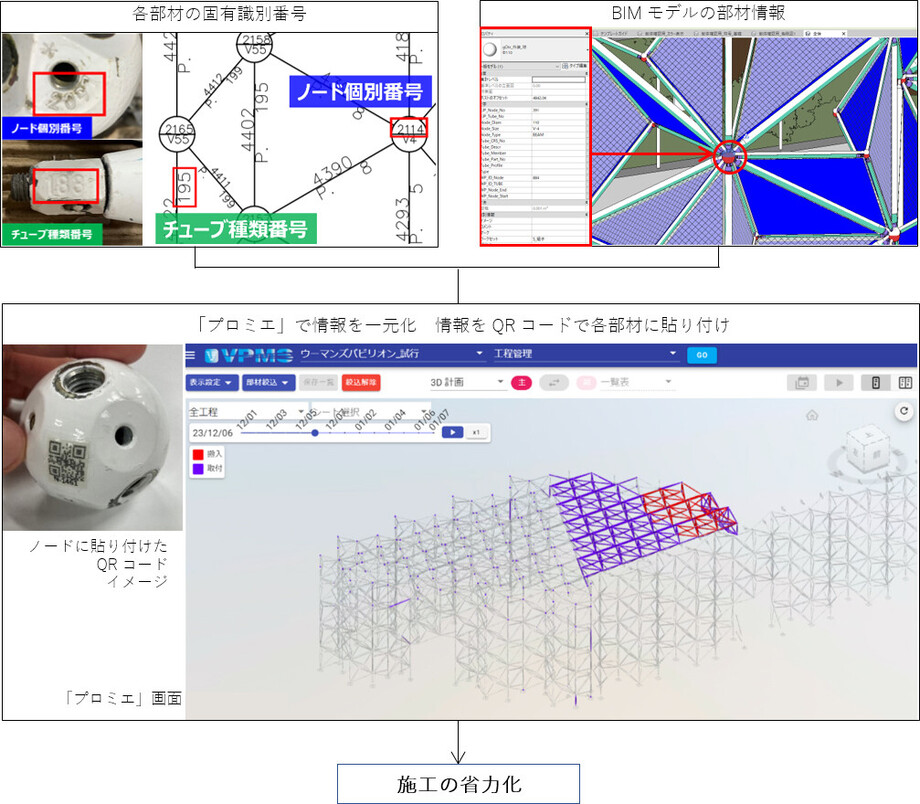Screen dimensions: 920x804
Task: Click the red 搬入 legend swatch
Action: point(198,454)
